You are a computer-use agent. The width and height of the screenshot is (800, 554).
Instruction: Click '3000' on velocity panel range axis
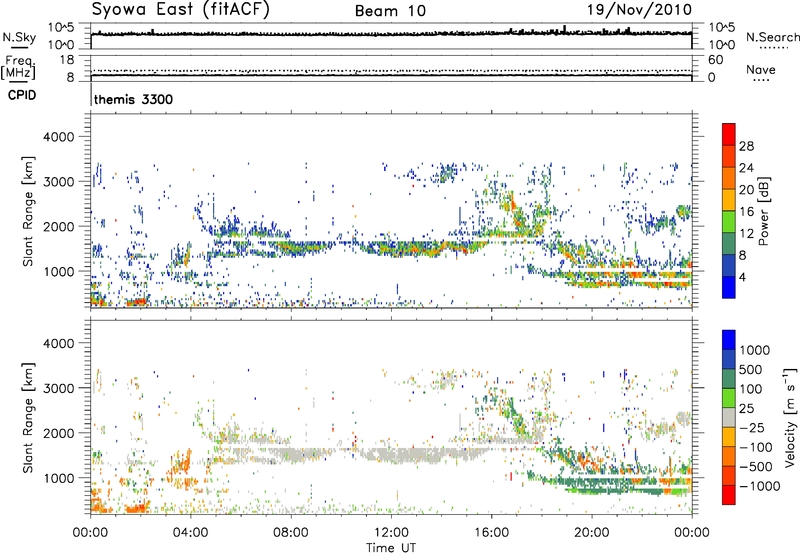[x=58, y=388]
